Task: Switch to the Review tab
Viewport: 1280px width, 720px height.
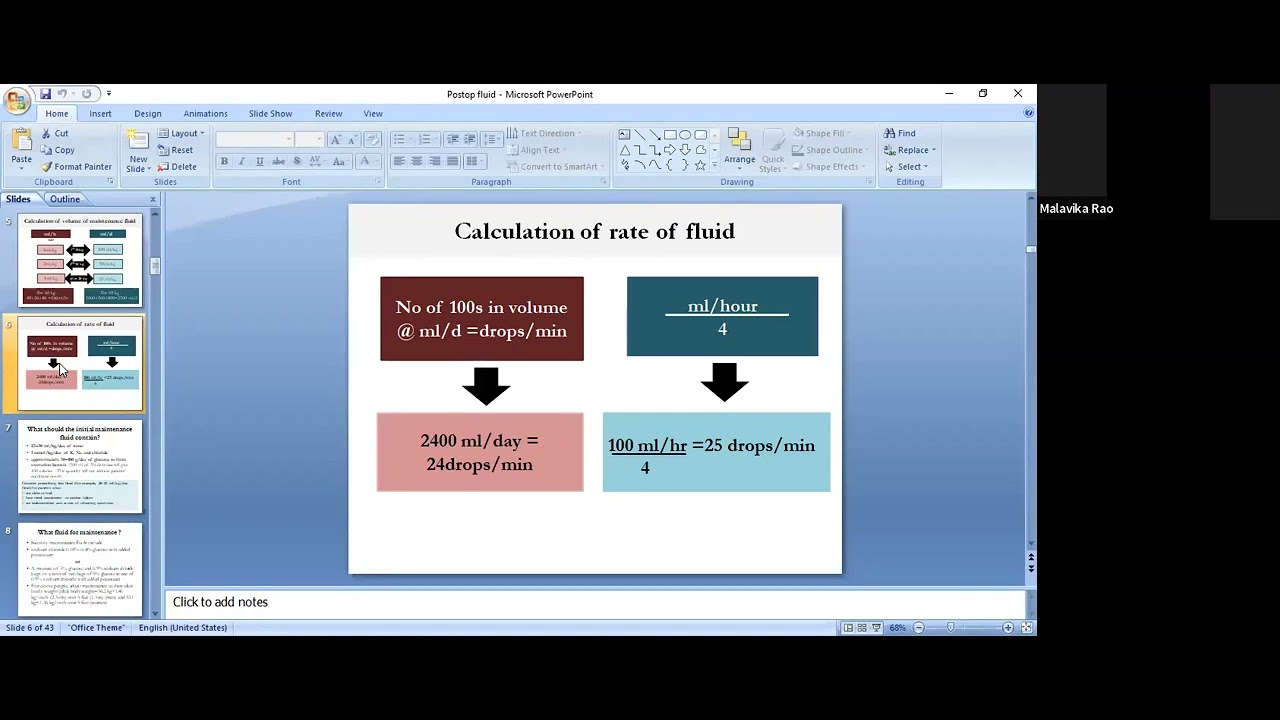Action: click(x=328, y=114)
